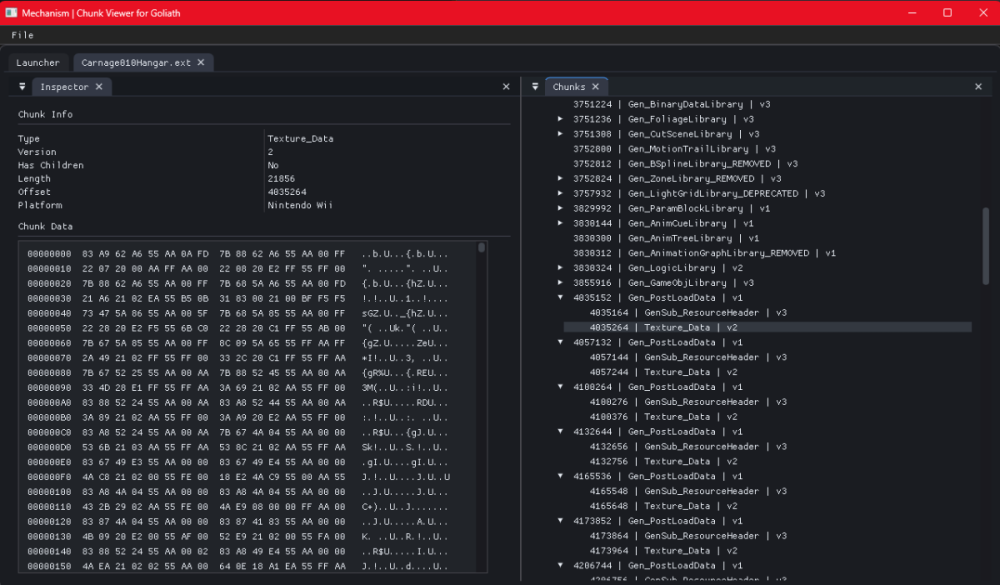Select Gen_AnimTreeLibrary chunk
This screenshot has width=1000, height=585.
pos(666,239)
